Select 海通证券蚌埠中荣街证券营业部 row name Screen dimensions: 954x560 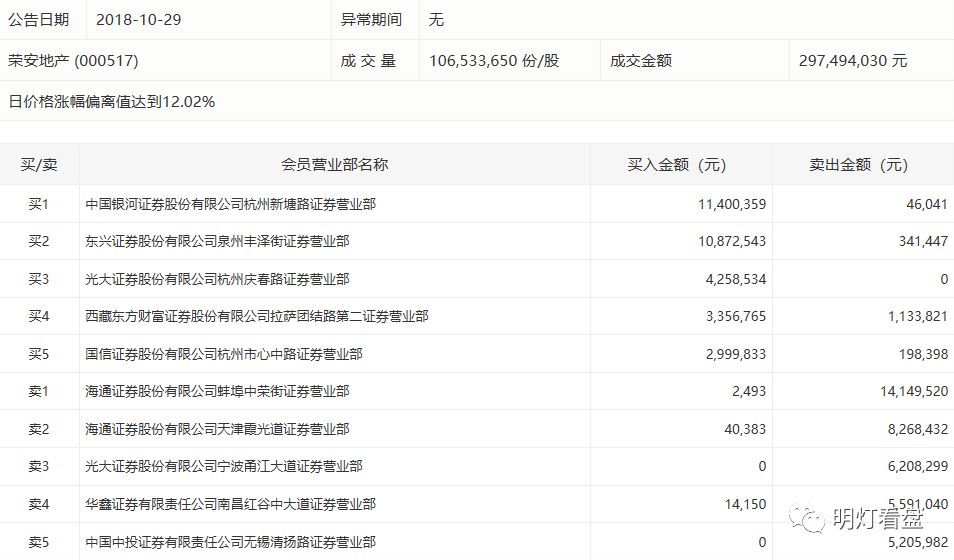coord(217,391)
